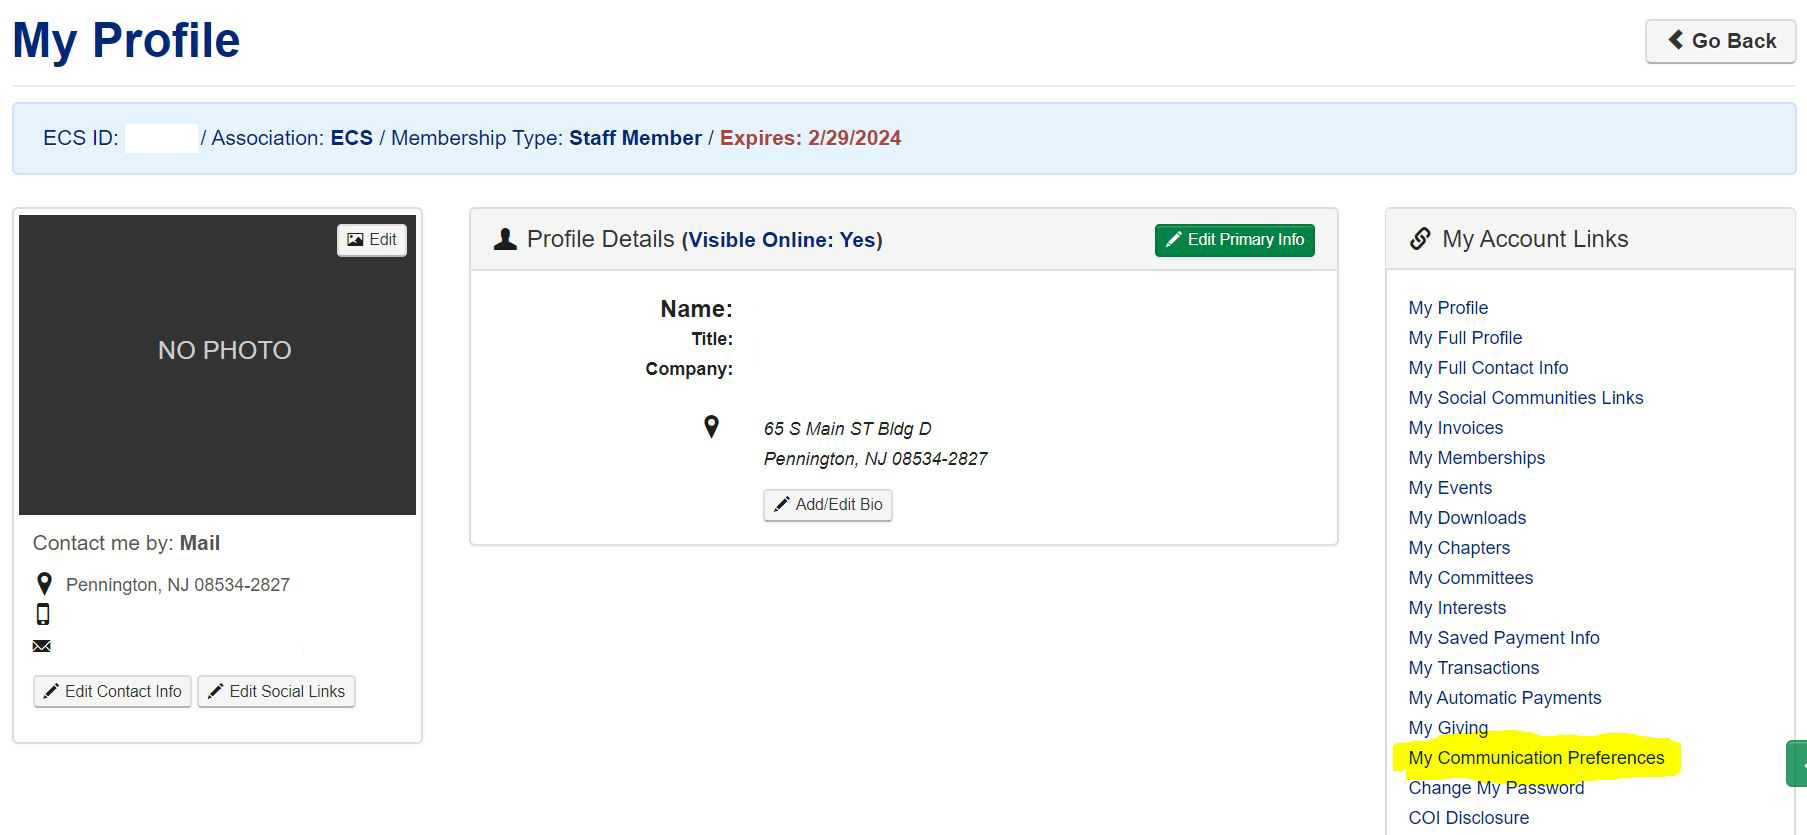Click the 'My Profile' page heading
This screenshot has width=1807, height=835.
click(126, 41)
